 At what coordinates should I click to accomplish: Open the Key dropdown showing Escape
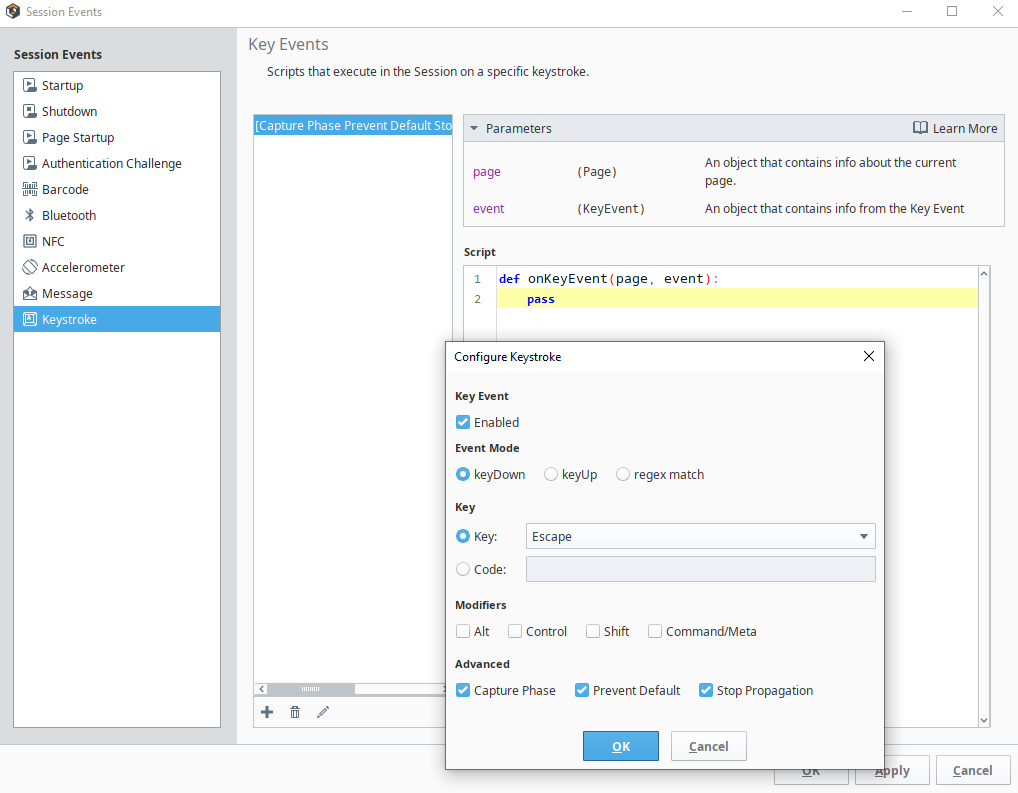(x=701, y=536)
